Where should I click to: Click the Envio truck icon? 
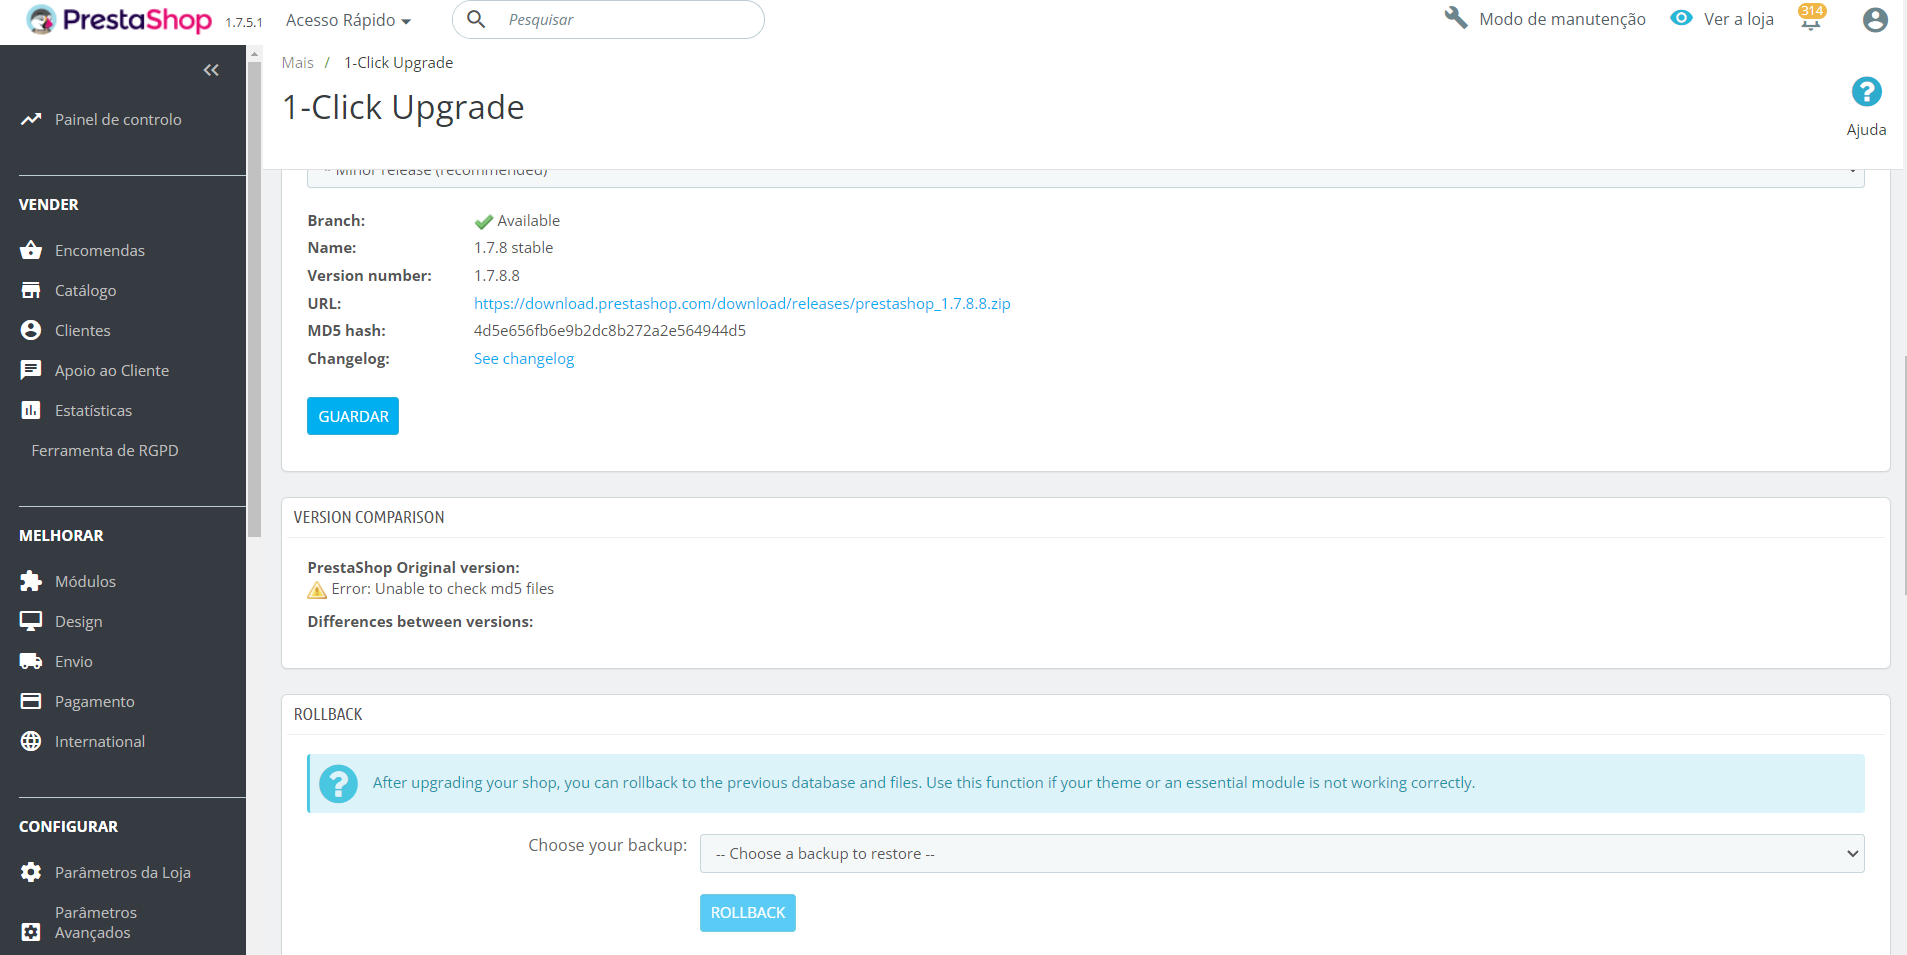click(31, 661)
